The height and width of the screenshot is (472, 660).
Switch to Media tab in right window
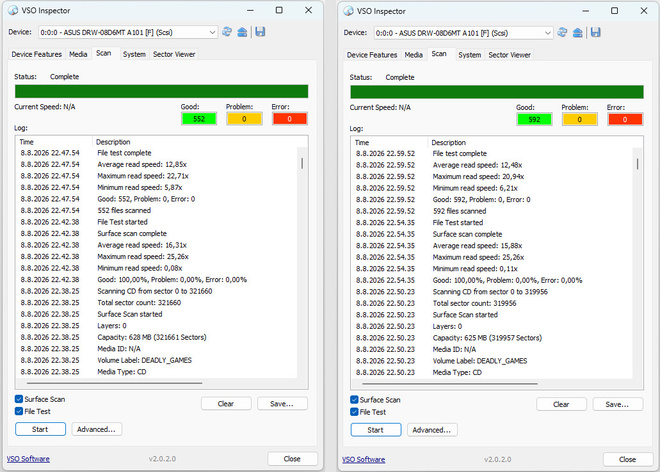click(413, 55)
